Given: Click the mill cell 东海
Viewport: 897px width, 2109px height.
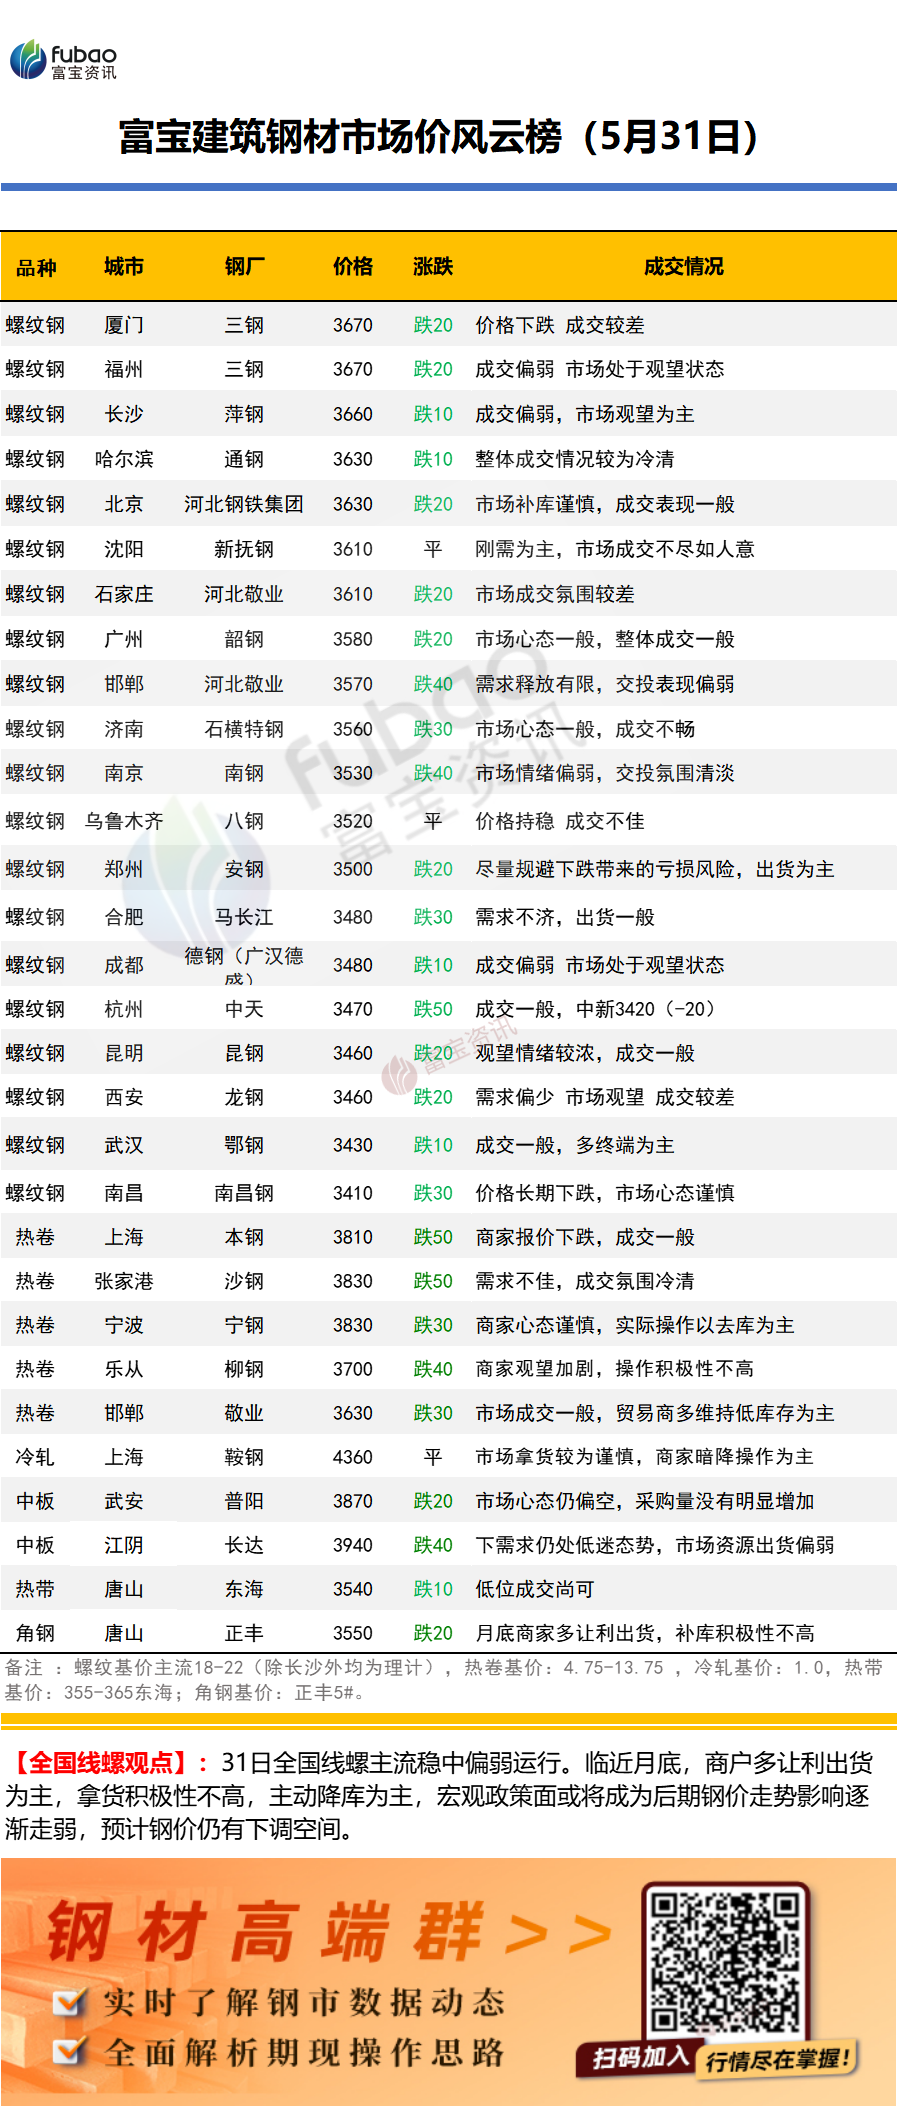Looking at the screenshot, I should 244,1589.
